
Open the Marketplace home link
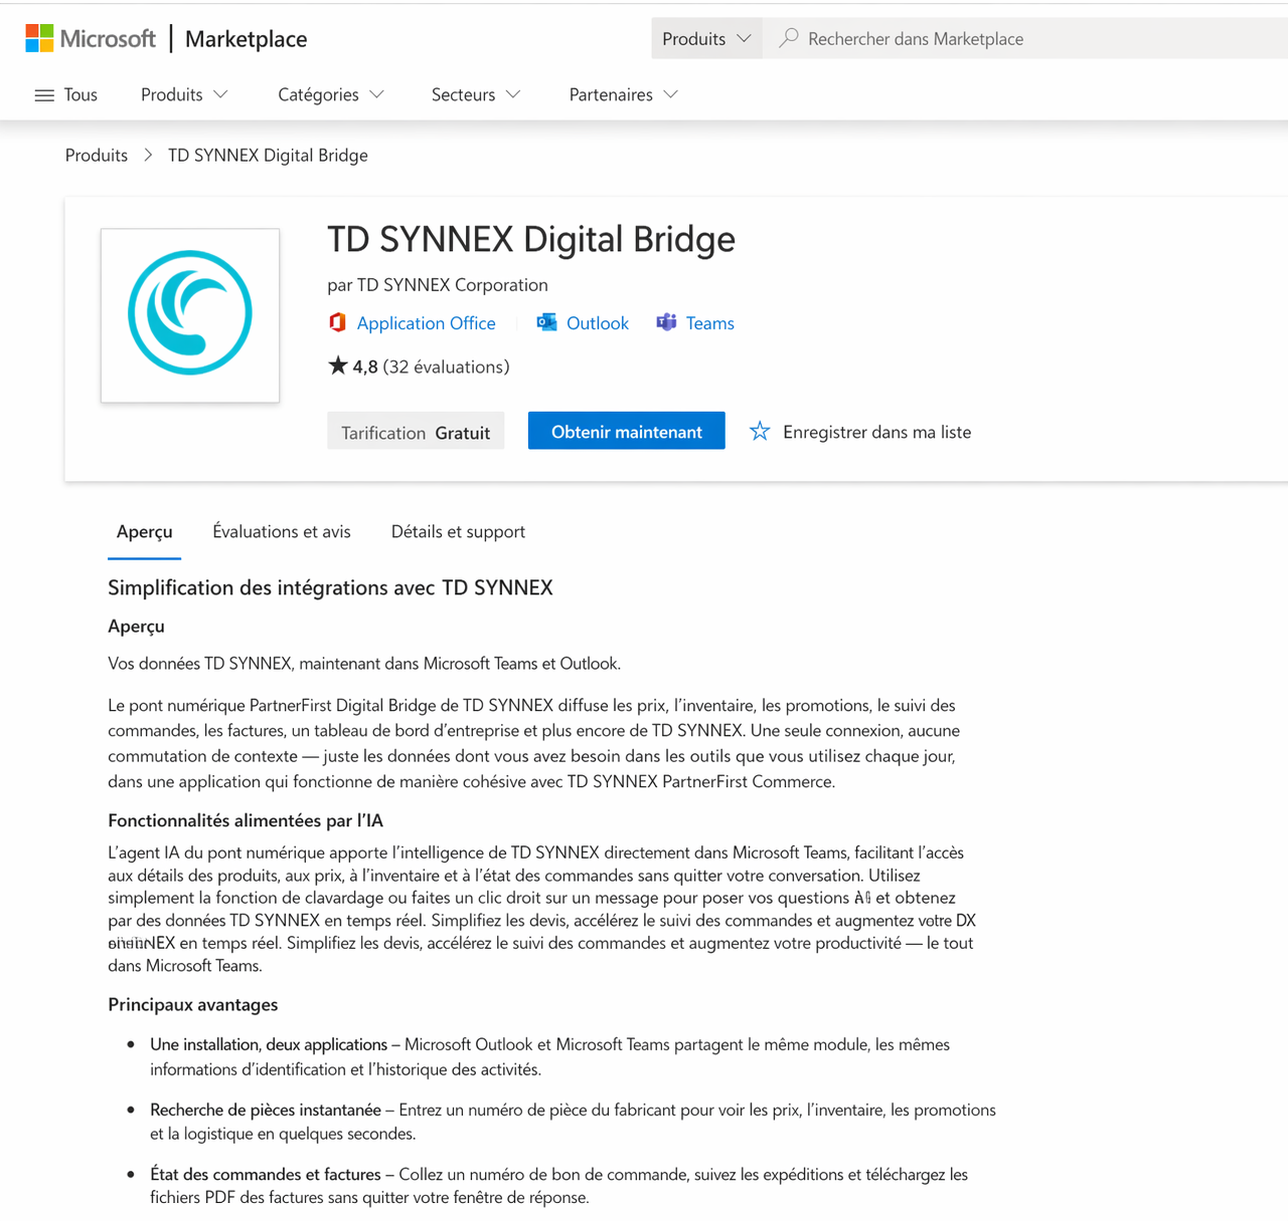coord(246,39)
